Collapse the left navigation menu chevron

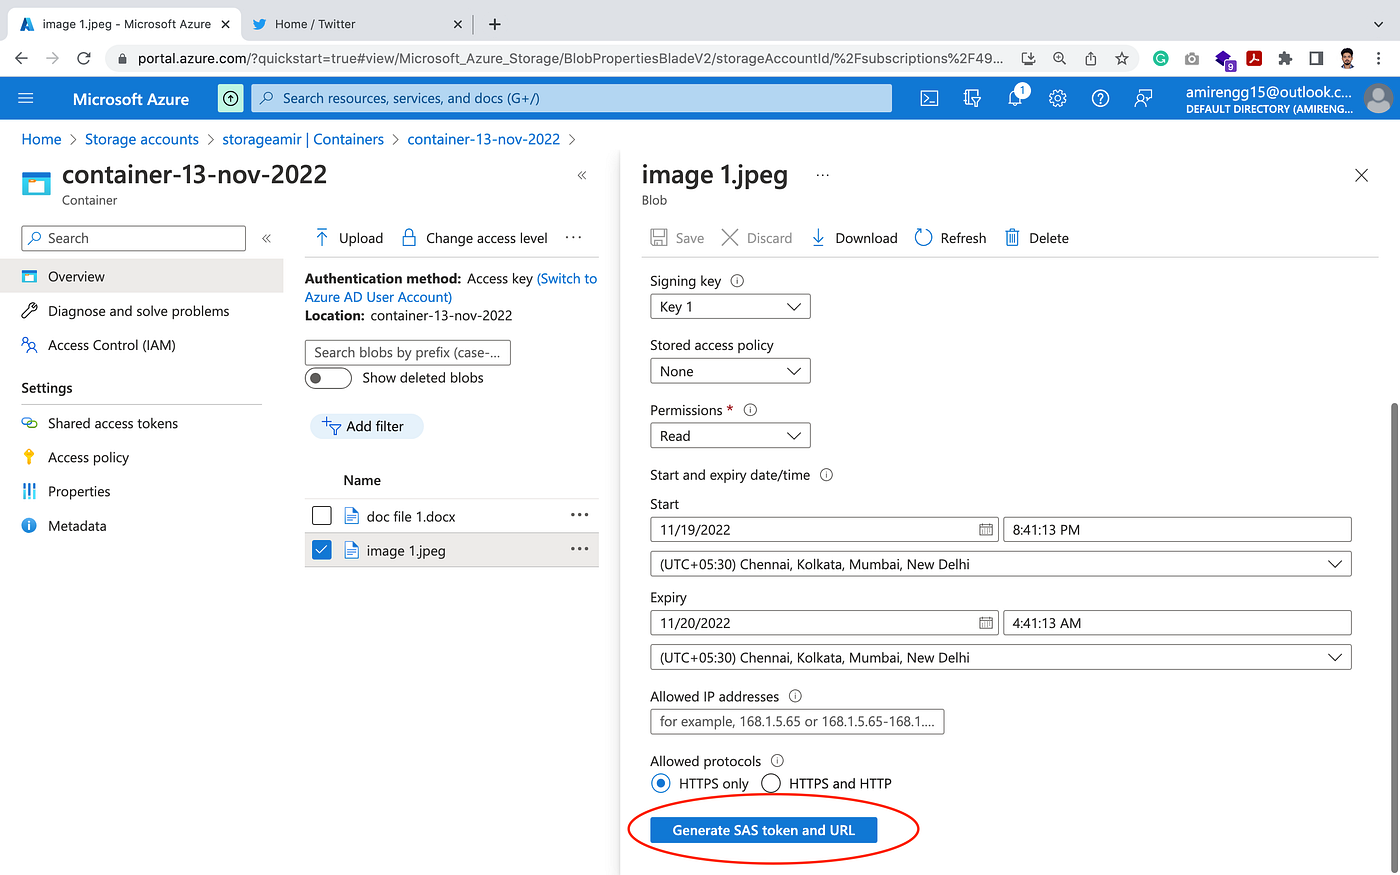tap(266, 238)
